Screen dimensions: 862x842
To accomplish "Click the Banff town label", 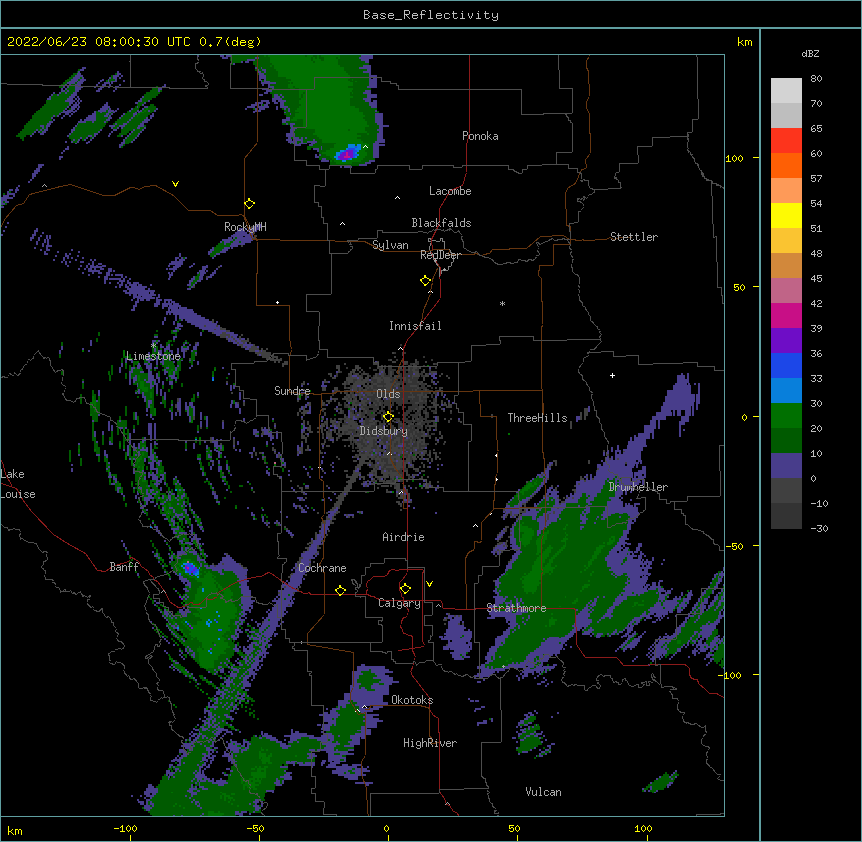I will [124, 567].
